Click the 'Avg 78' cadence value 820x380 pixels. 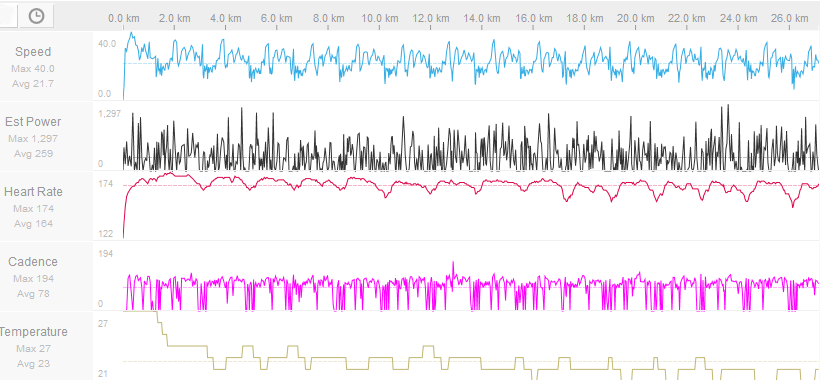click(x=33, y=294)
